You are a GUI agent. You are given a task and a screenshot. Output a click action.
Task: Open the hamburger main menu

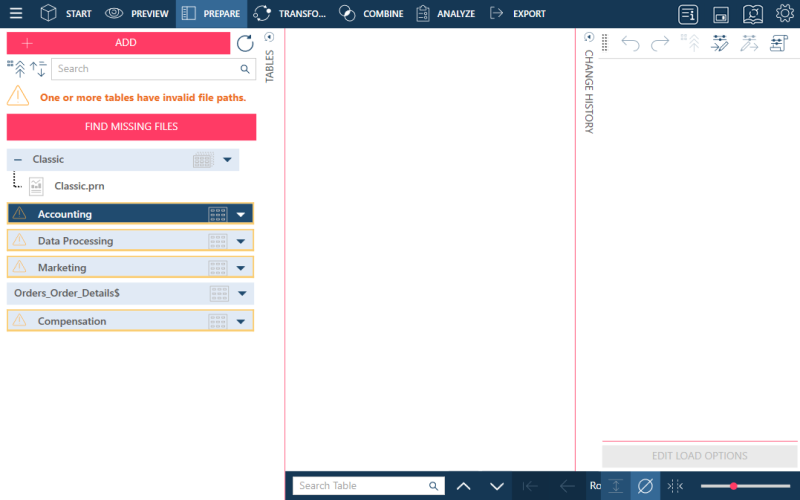click(x=16, y=13)
